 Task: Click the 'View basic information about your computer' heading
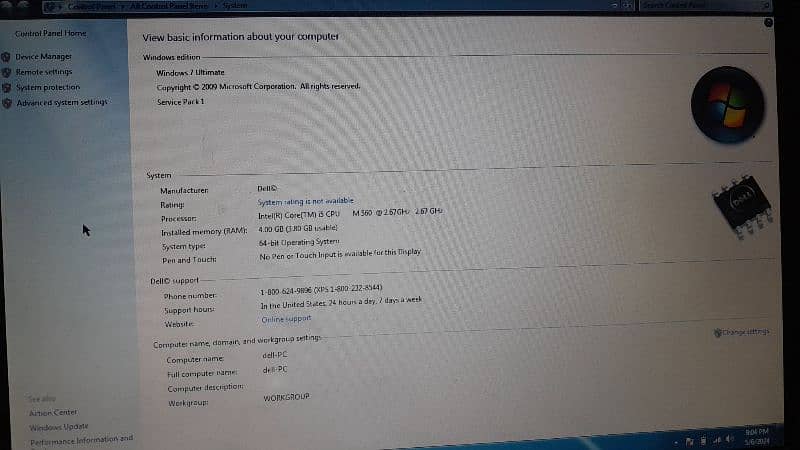(x=240, y=37)
